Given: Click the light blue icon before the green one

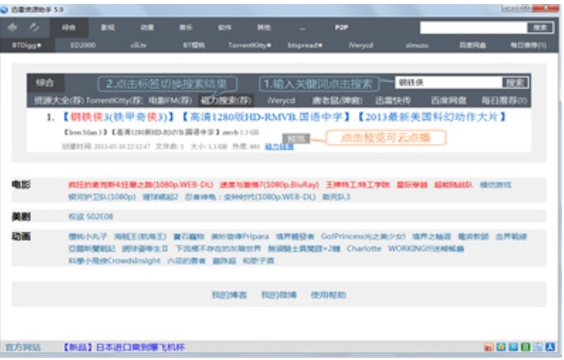Looking at the screenshot, I should (513, 347).
